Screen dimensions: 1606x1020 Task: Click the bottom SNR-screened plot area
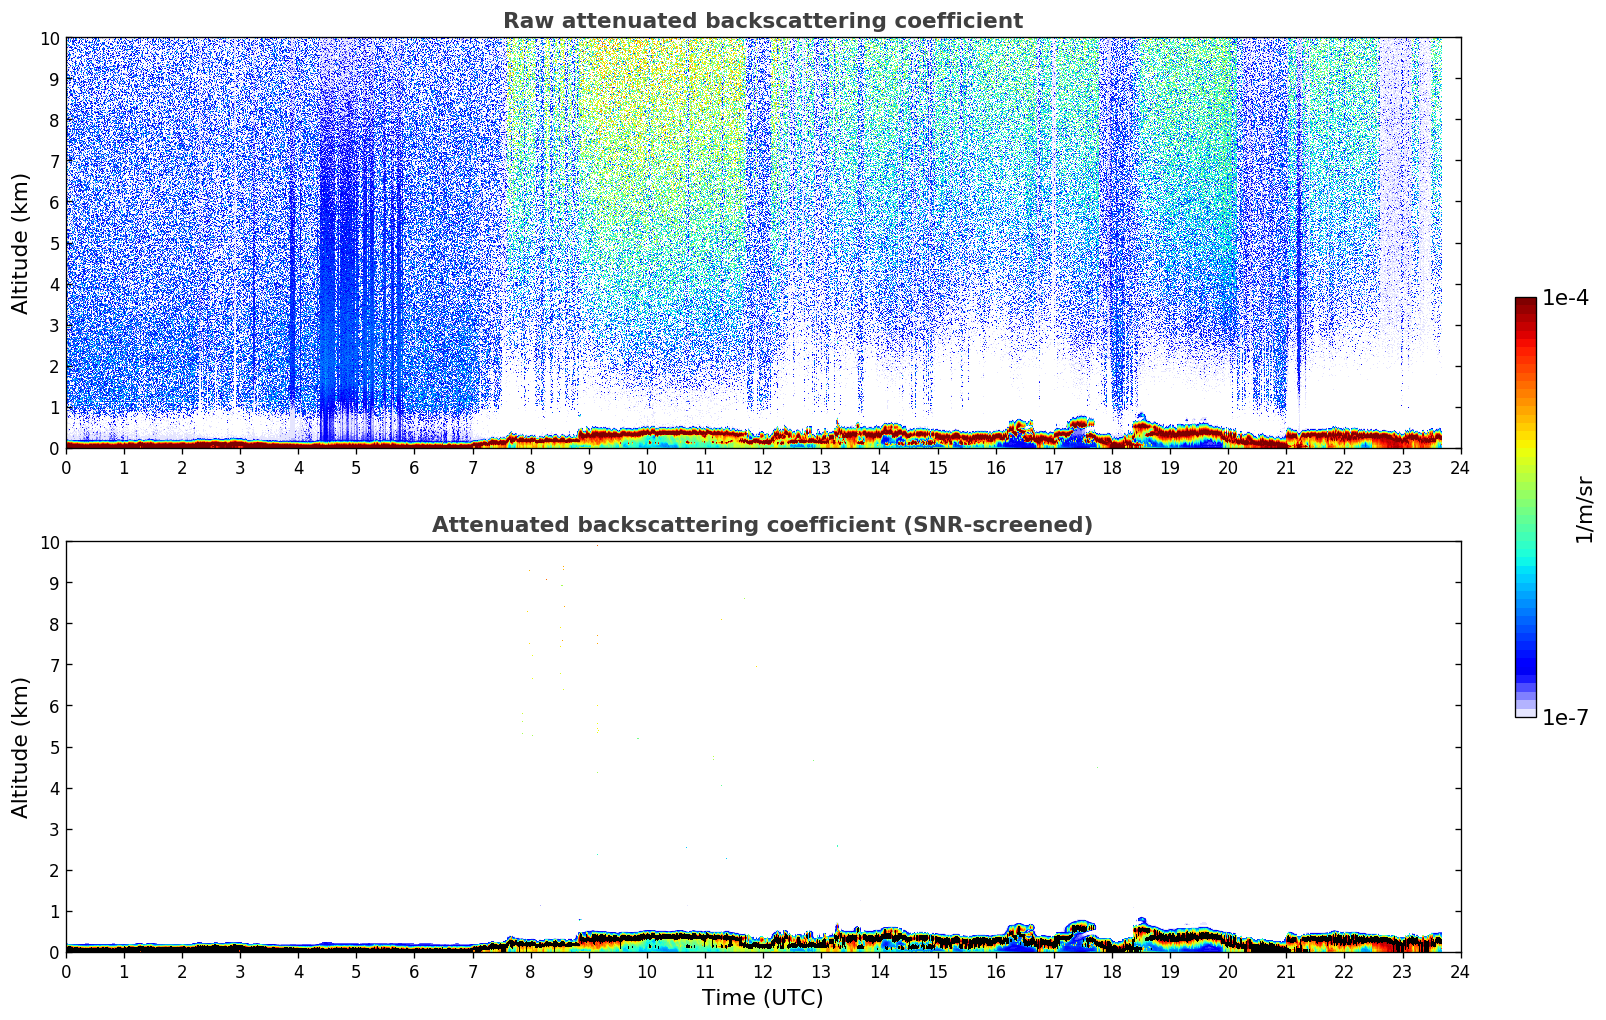click(x=763, y=747)
